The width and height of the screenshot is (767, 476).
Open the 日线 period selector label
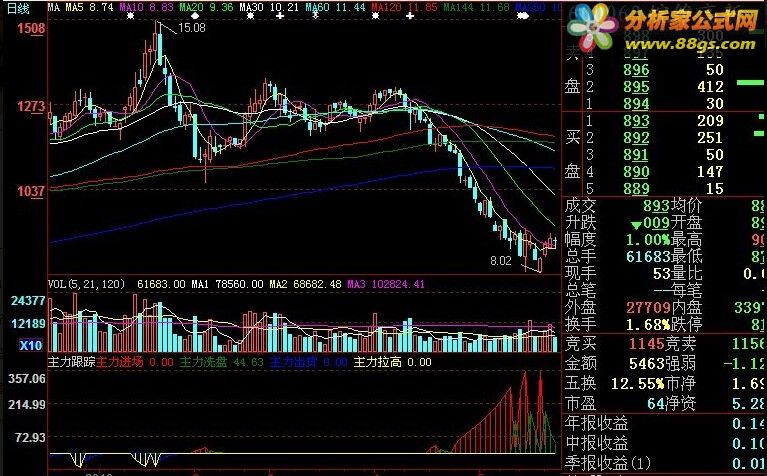(19, 8)
